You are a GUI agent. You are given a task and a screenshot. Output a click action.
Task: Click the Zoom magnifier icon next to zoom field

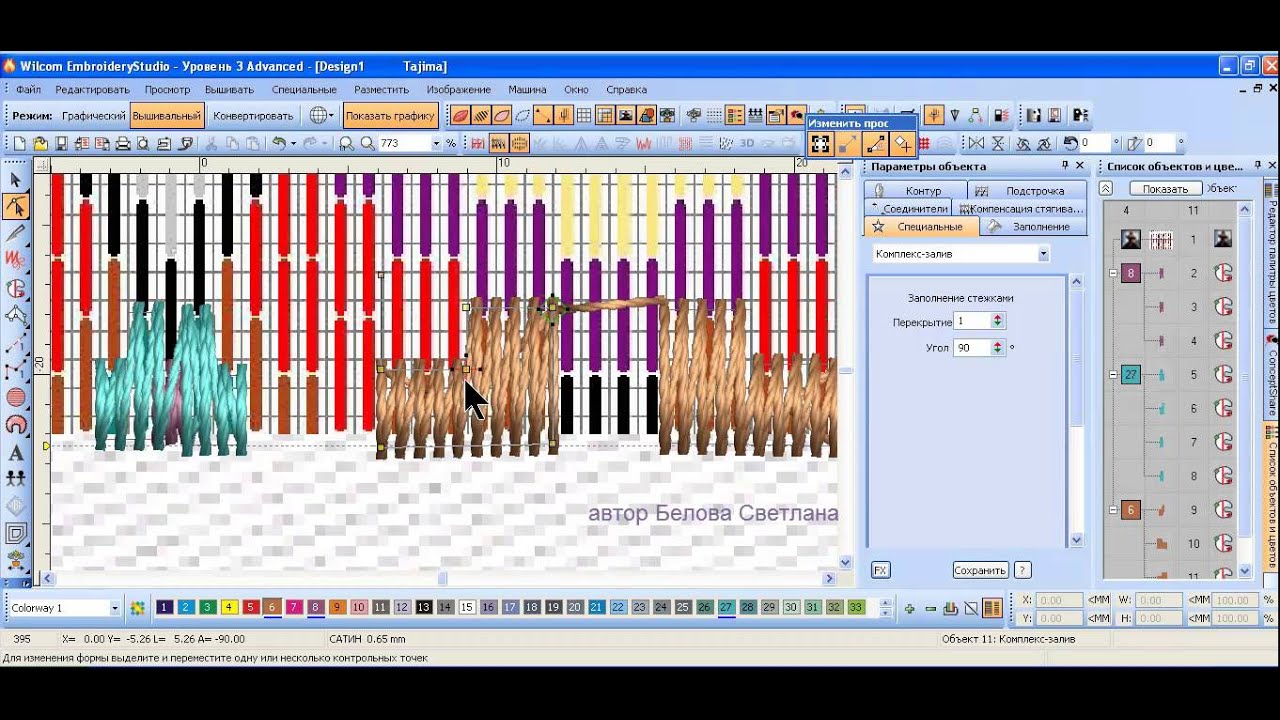tap(367, 143)
